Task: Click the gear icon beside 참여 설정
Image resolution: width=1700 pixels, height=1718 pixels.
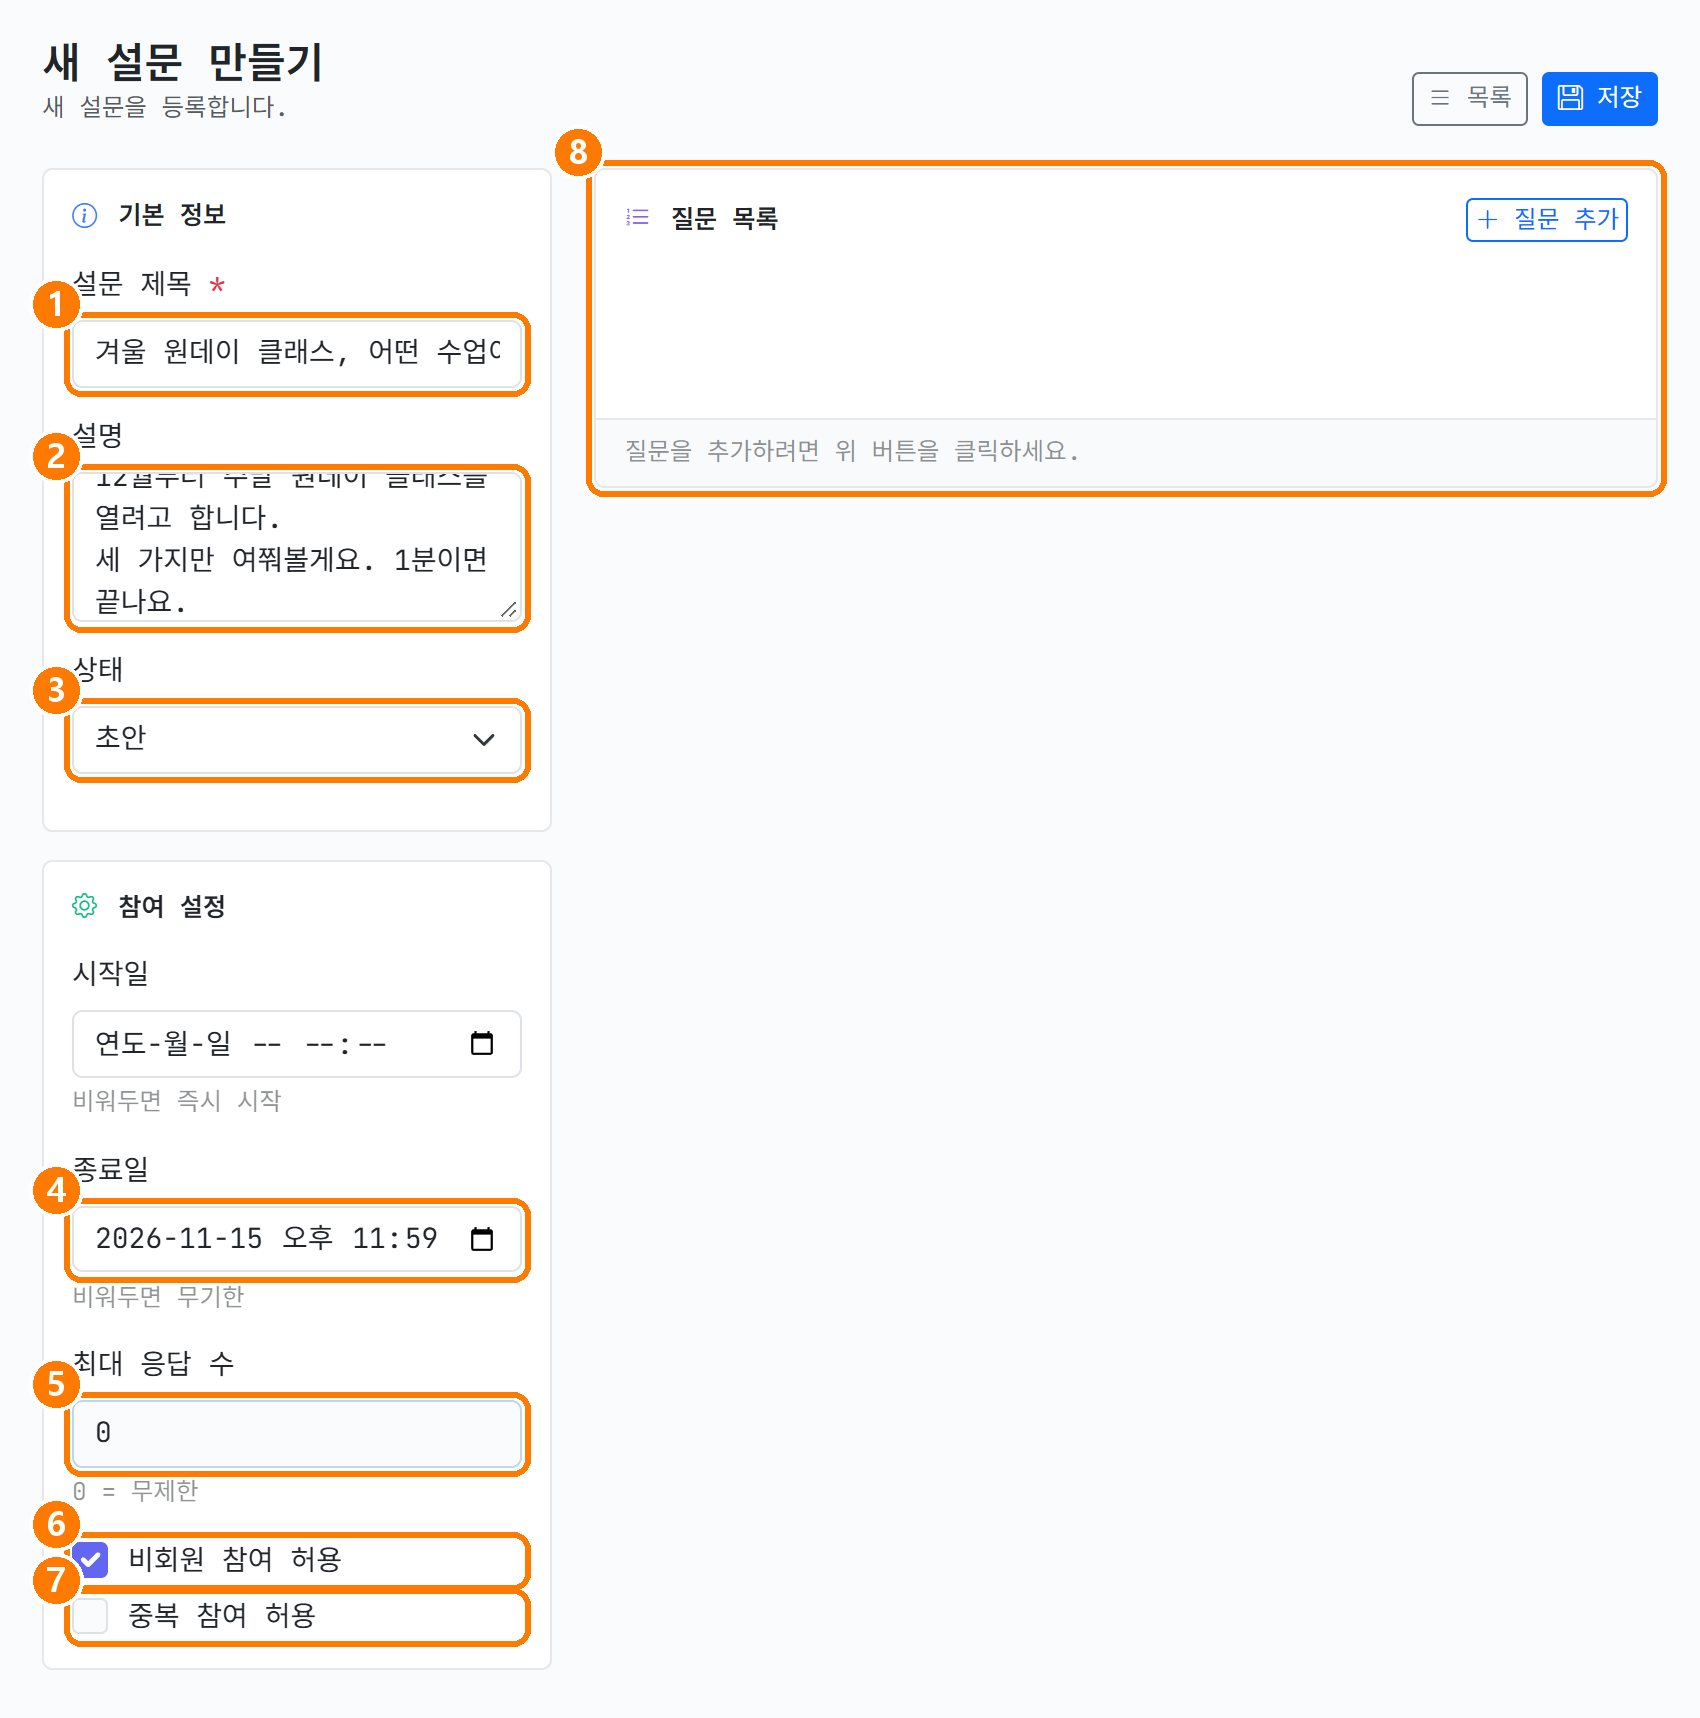Action: (x=85, y=906)
